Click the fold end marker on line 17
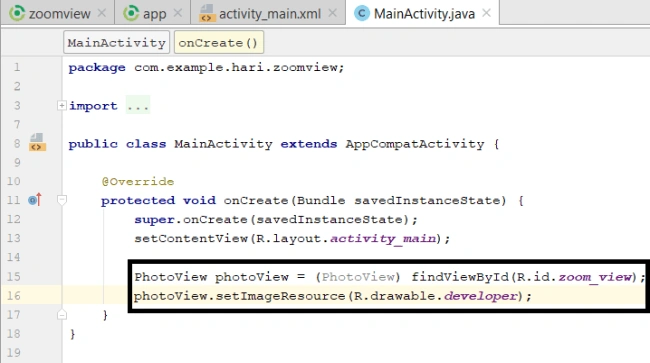Viewport: 650px width, 363px height. pos(62,315)
